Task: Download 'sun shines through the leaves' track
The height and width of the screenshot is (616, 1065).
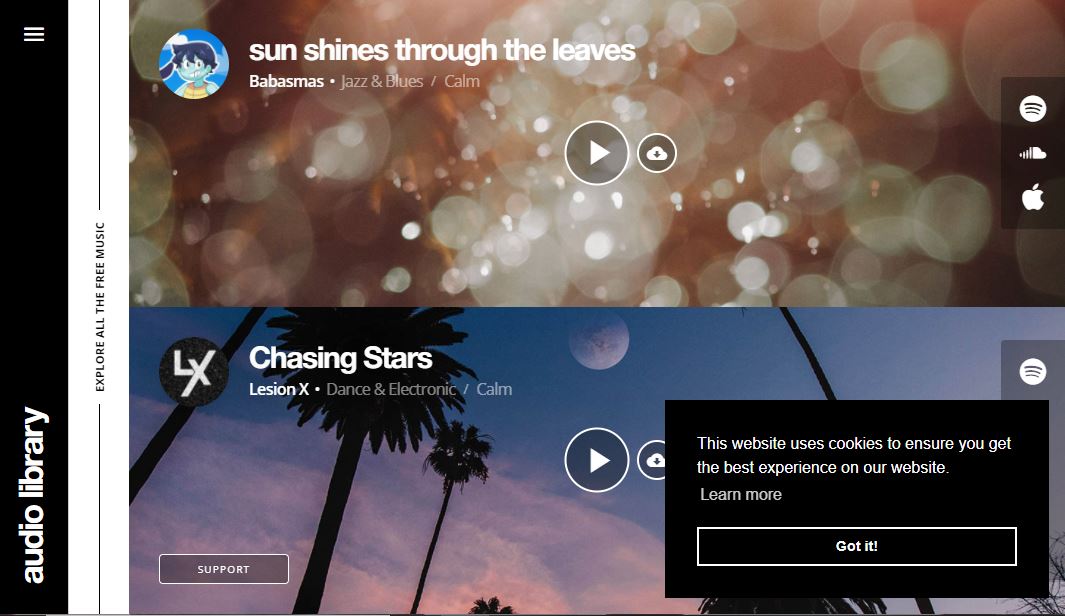Action: click(657, 153)
